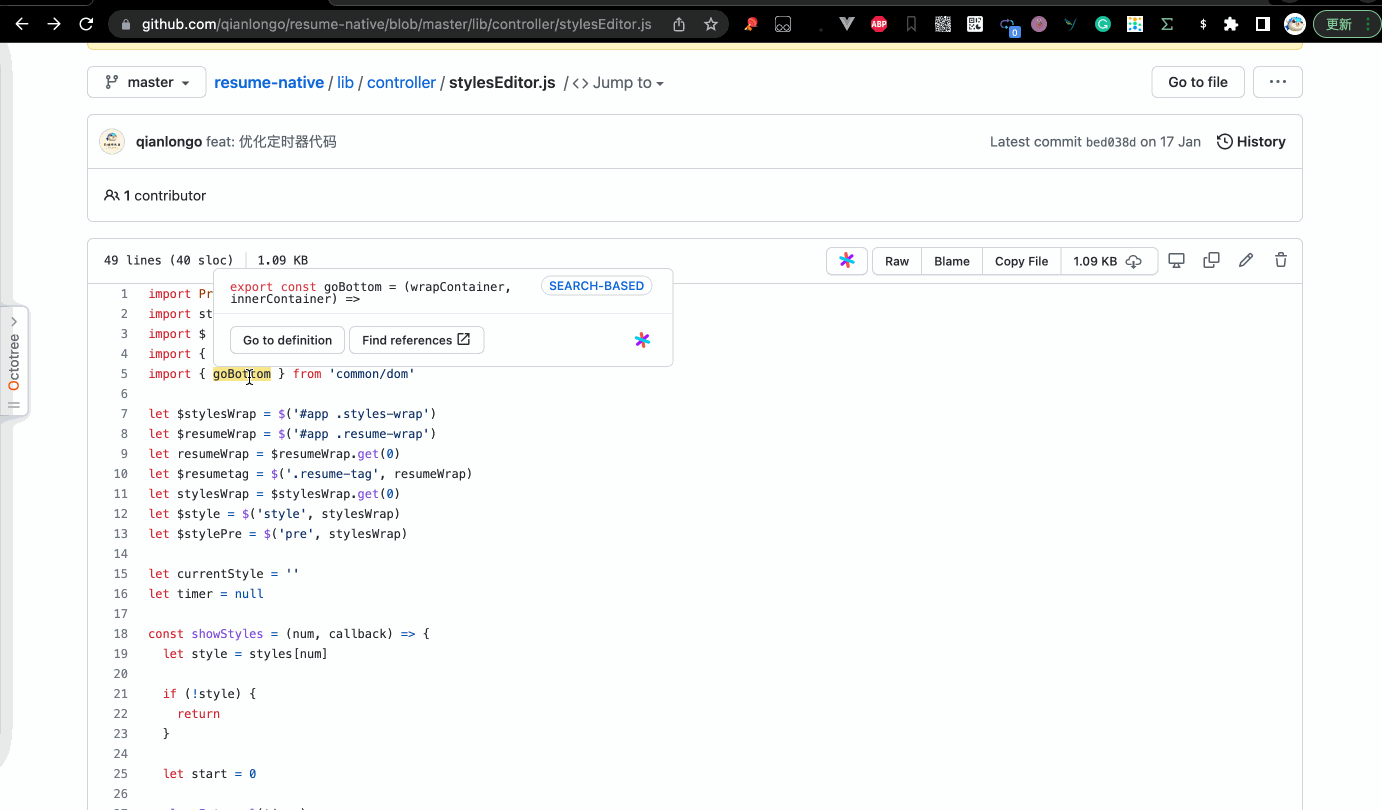The image size is (1382, 810).
Task: Bookmark this page with the star icon
Action: 711,24
